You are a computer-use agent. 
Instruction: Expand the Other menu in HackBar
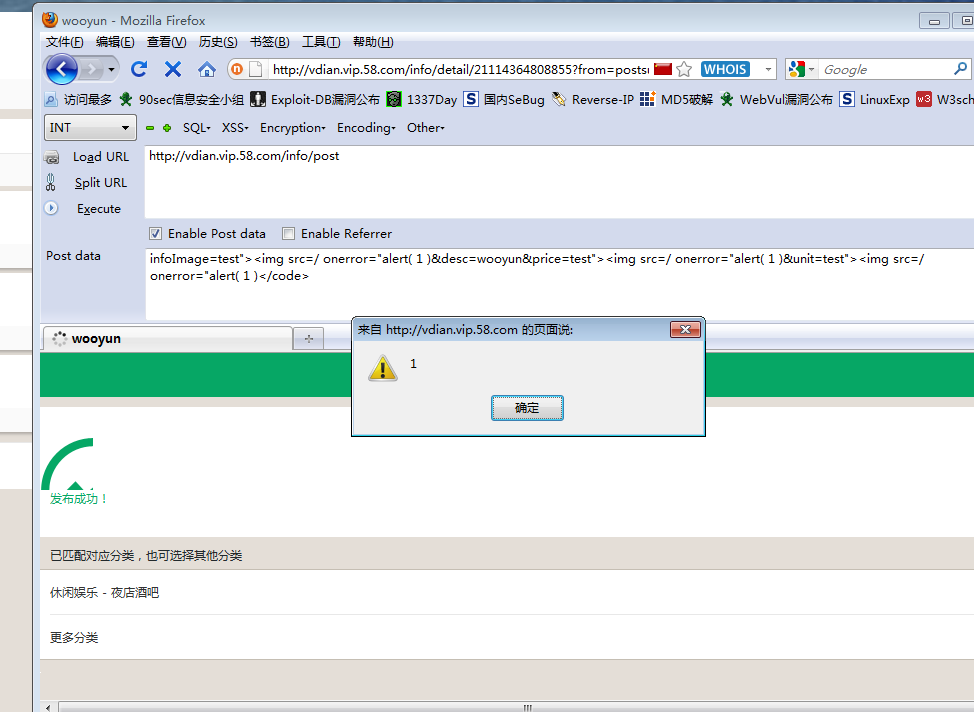point(426,128)
